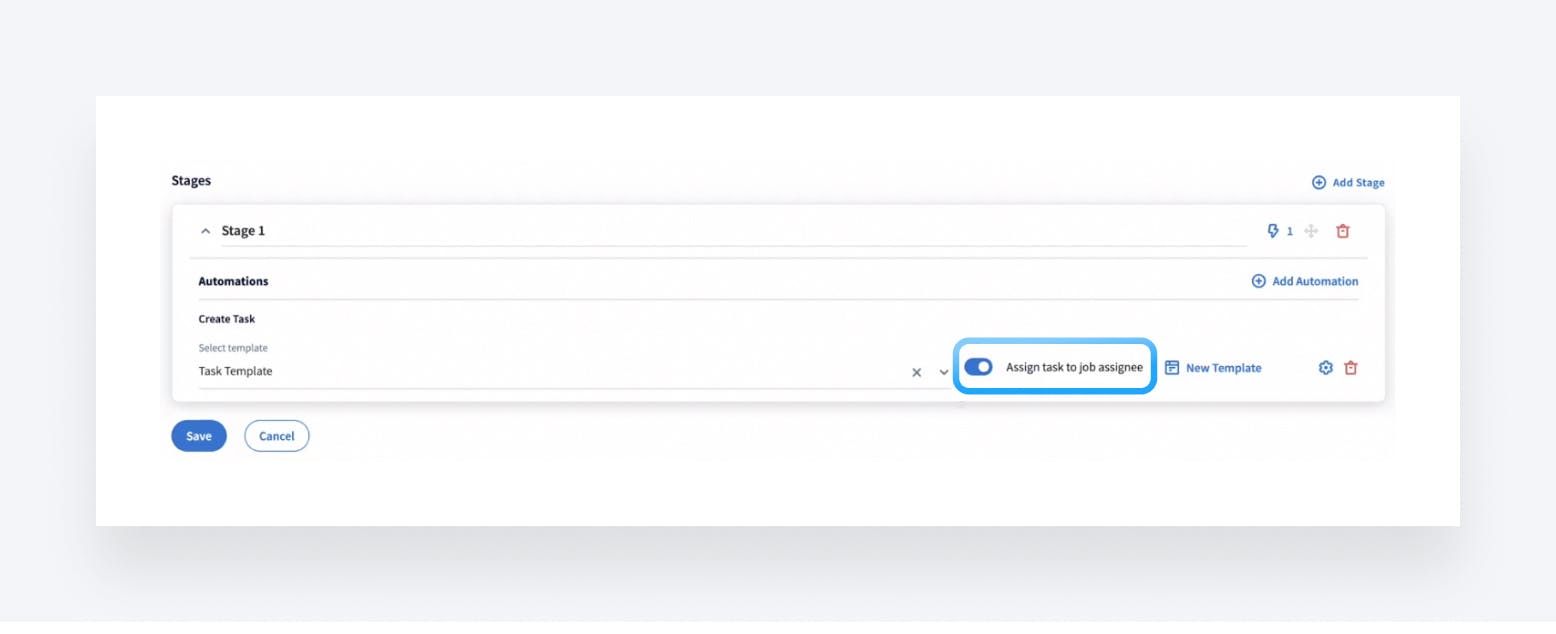Delete Stage 1 using its red trash icon
1556x634 pixels.
pyautogui.click(x=1343, y=231)
